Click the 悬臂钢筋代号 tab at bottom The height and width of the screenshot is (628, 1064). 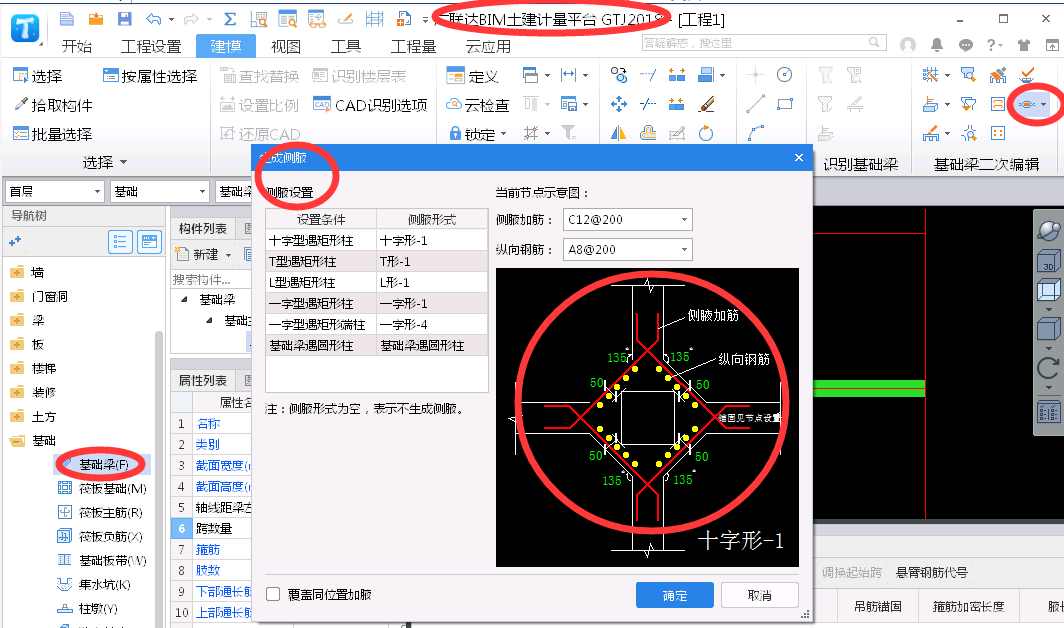(932, 572)
